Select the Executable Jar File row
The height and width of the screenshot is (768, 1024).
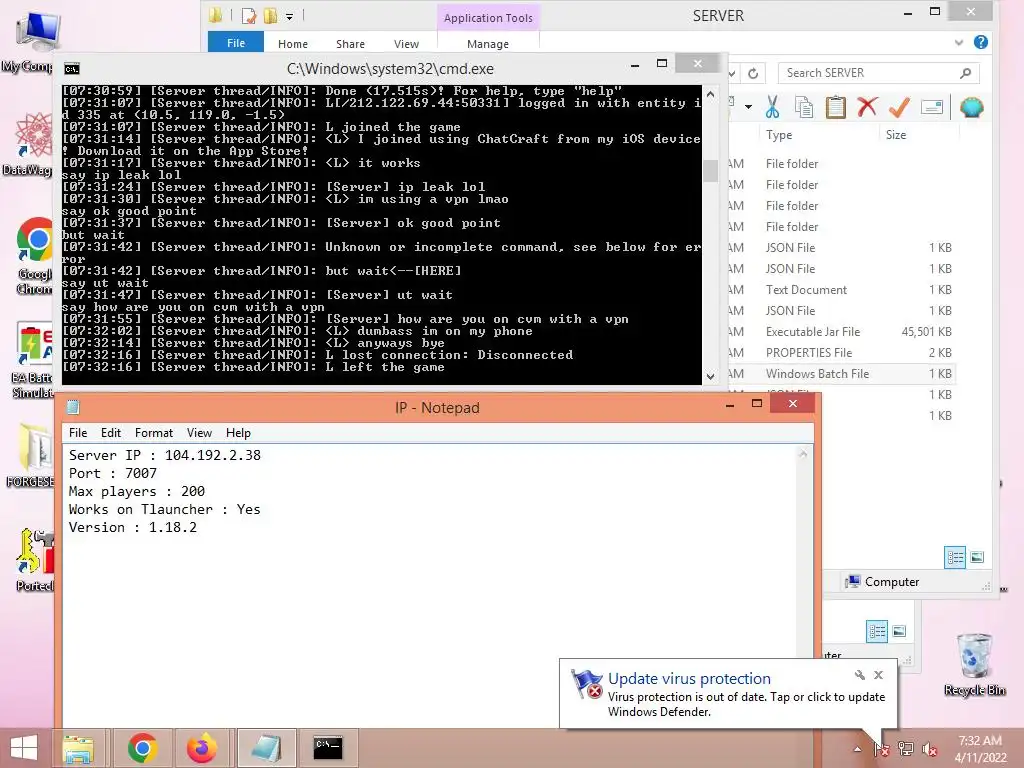tap(841, 332)
